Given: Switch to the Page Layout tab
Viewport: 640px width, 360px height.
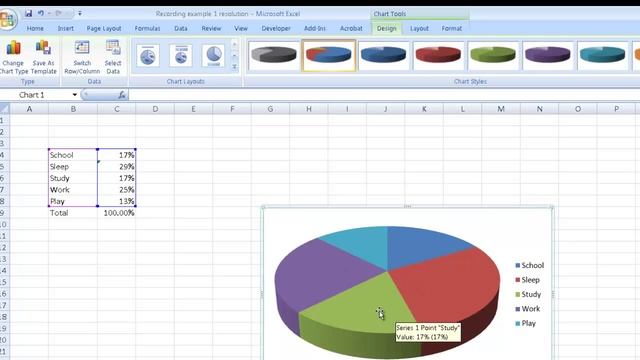Looking at the screenshot, I should click(104, 28).
